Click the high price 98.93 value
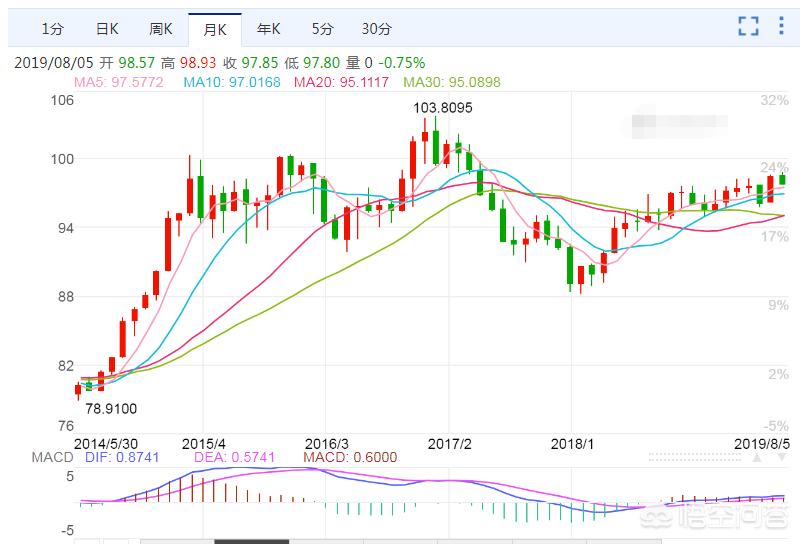 point(198,63)
